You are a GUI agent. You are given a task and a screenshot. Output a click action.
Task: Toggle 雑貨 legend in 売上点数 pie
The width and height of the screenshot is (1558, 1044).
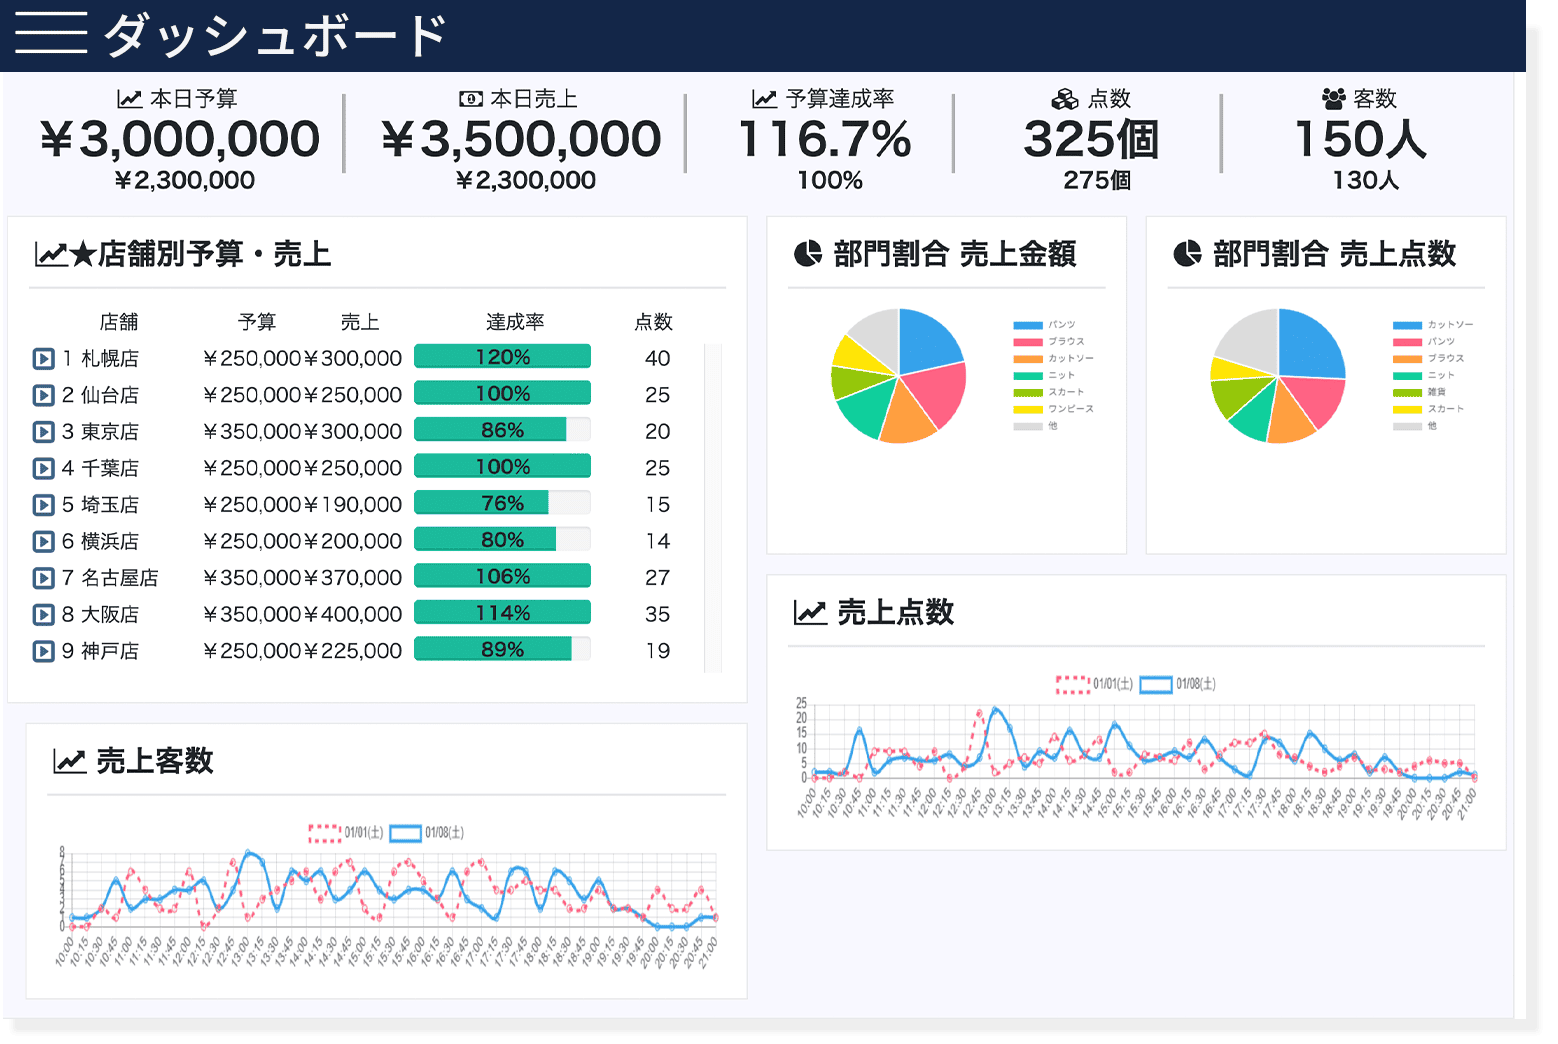[x=1419, y=392]
